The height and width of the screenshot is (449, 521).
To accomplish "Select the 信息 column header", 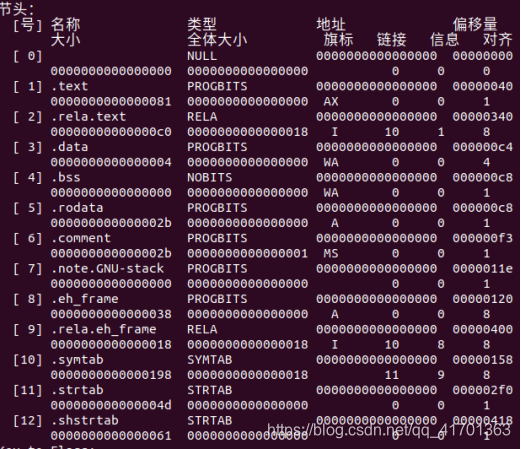I will tap(445, 40).
